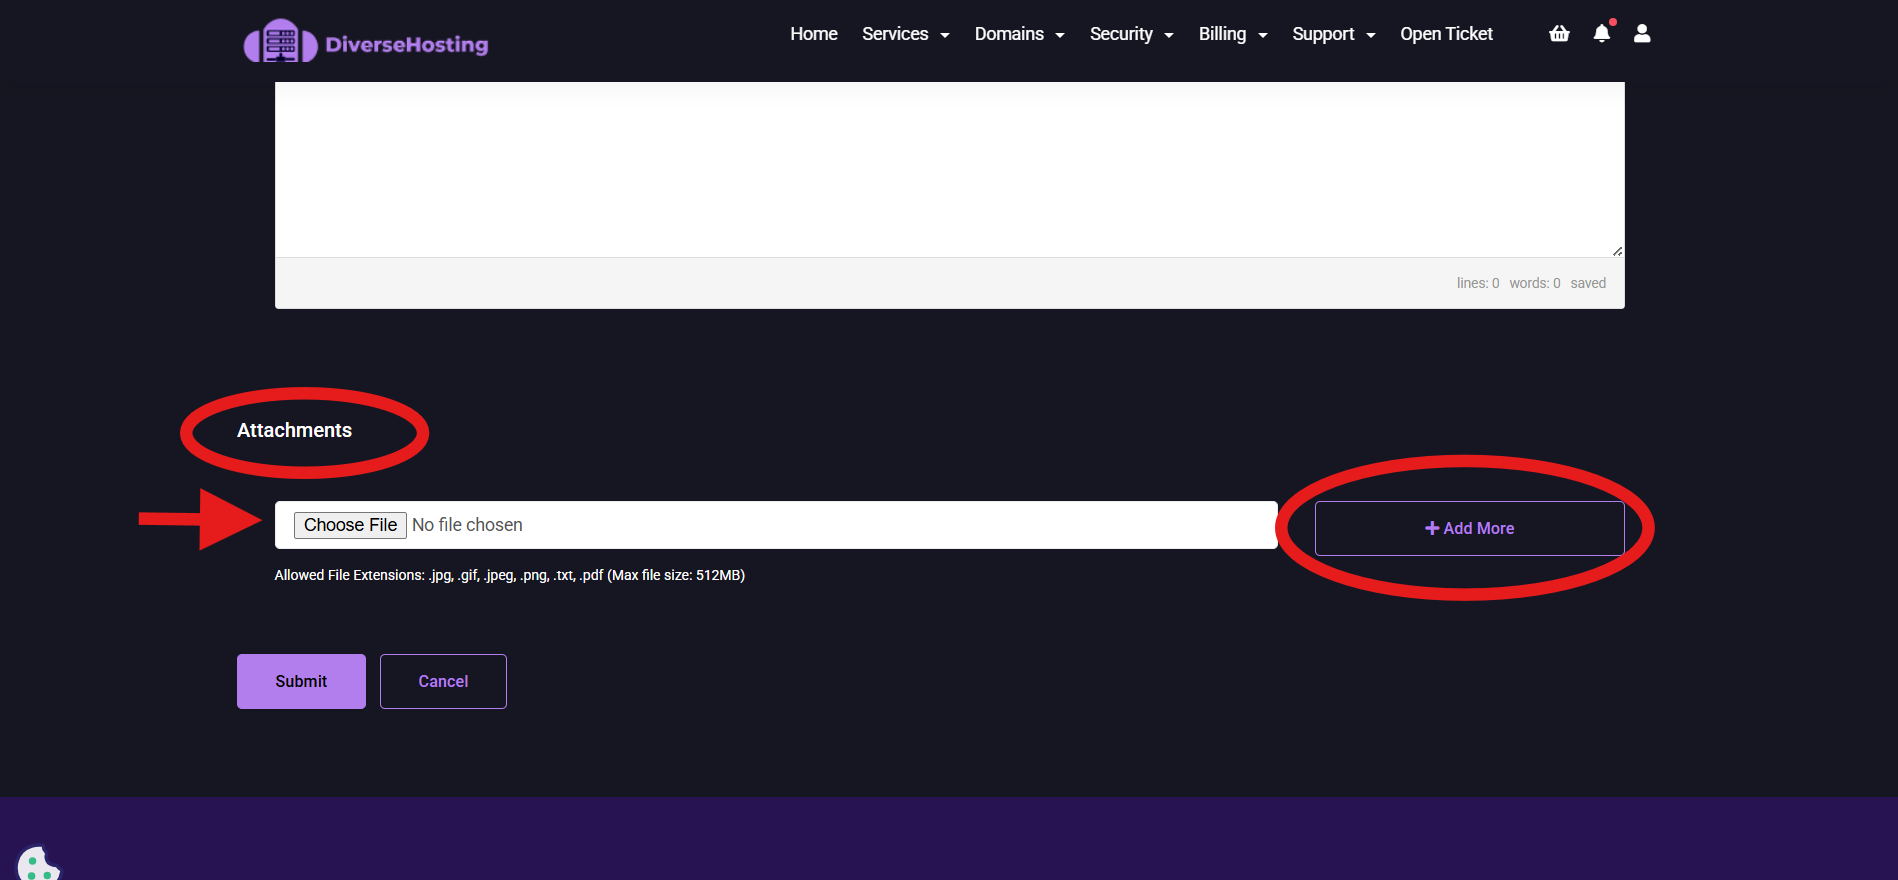The width and height of the screenshot is (1898, 880).
Task: Click the DiverseHosting server logo
Action: [281, 42]
